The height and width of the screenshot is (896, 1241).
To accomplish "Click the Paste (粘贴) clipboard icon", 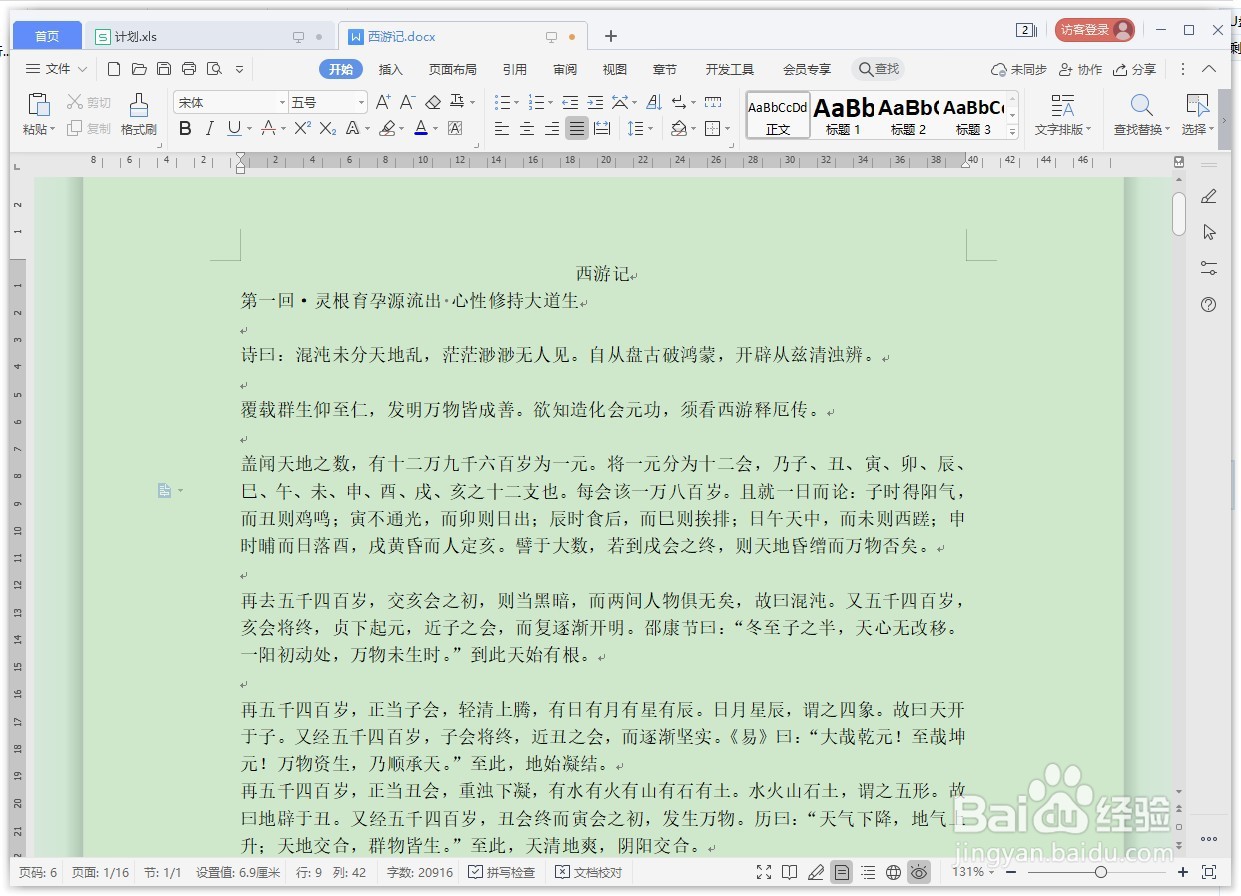I will (x=39, y=105).
